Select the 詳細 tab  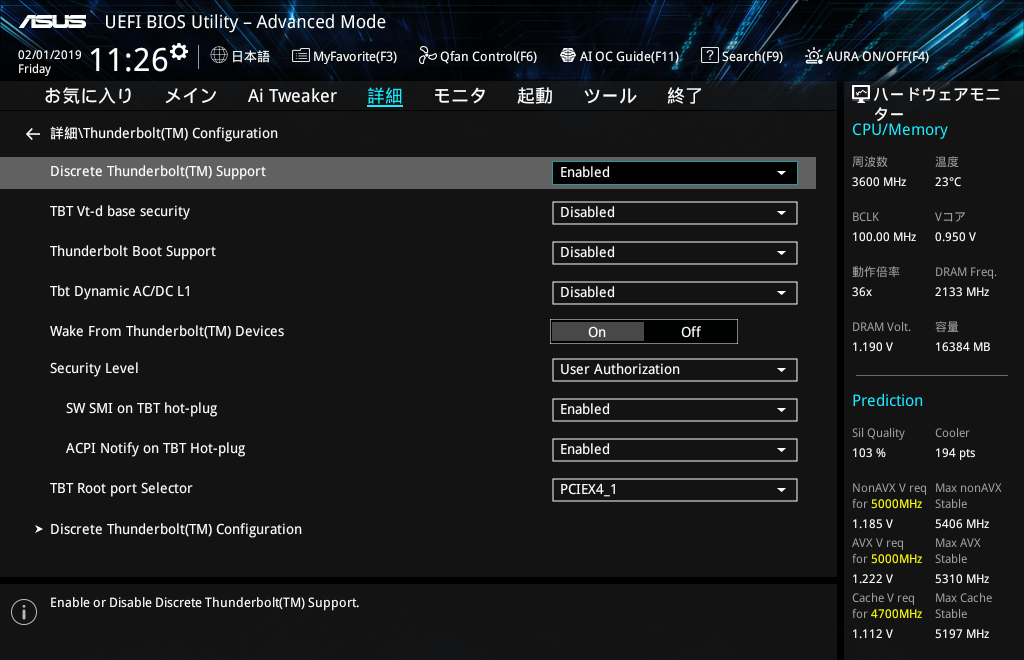[x=385, y=96]
